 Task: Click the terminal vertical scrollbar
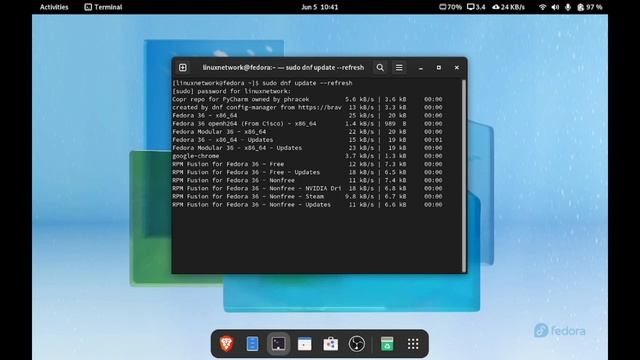click(464, 176)
